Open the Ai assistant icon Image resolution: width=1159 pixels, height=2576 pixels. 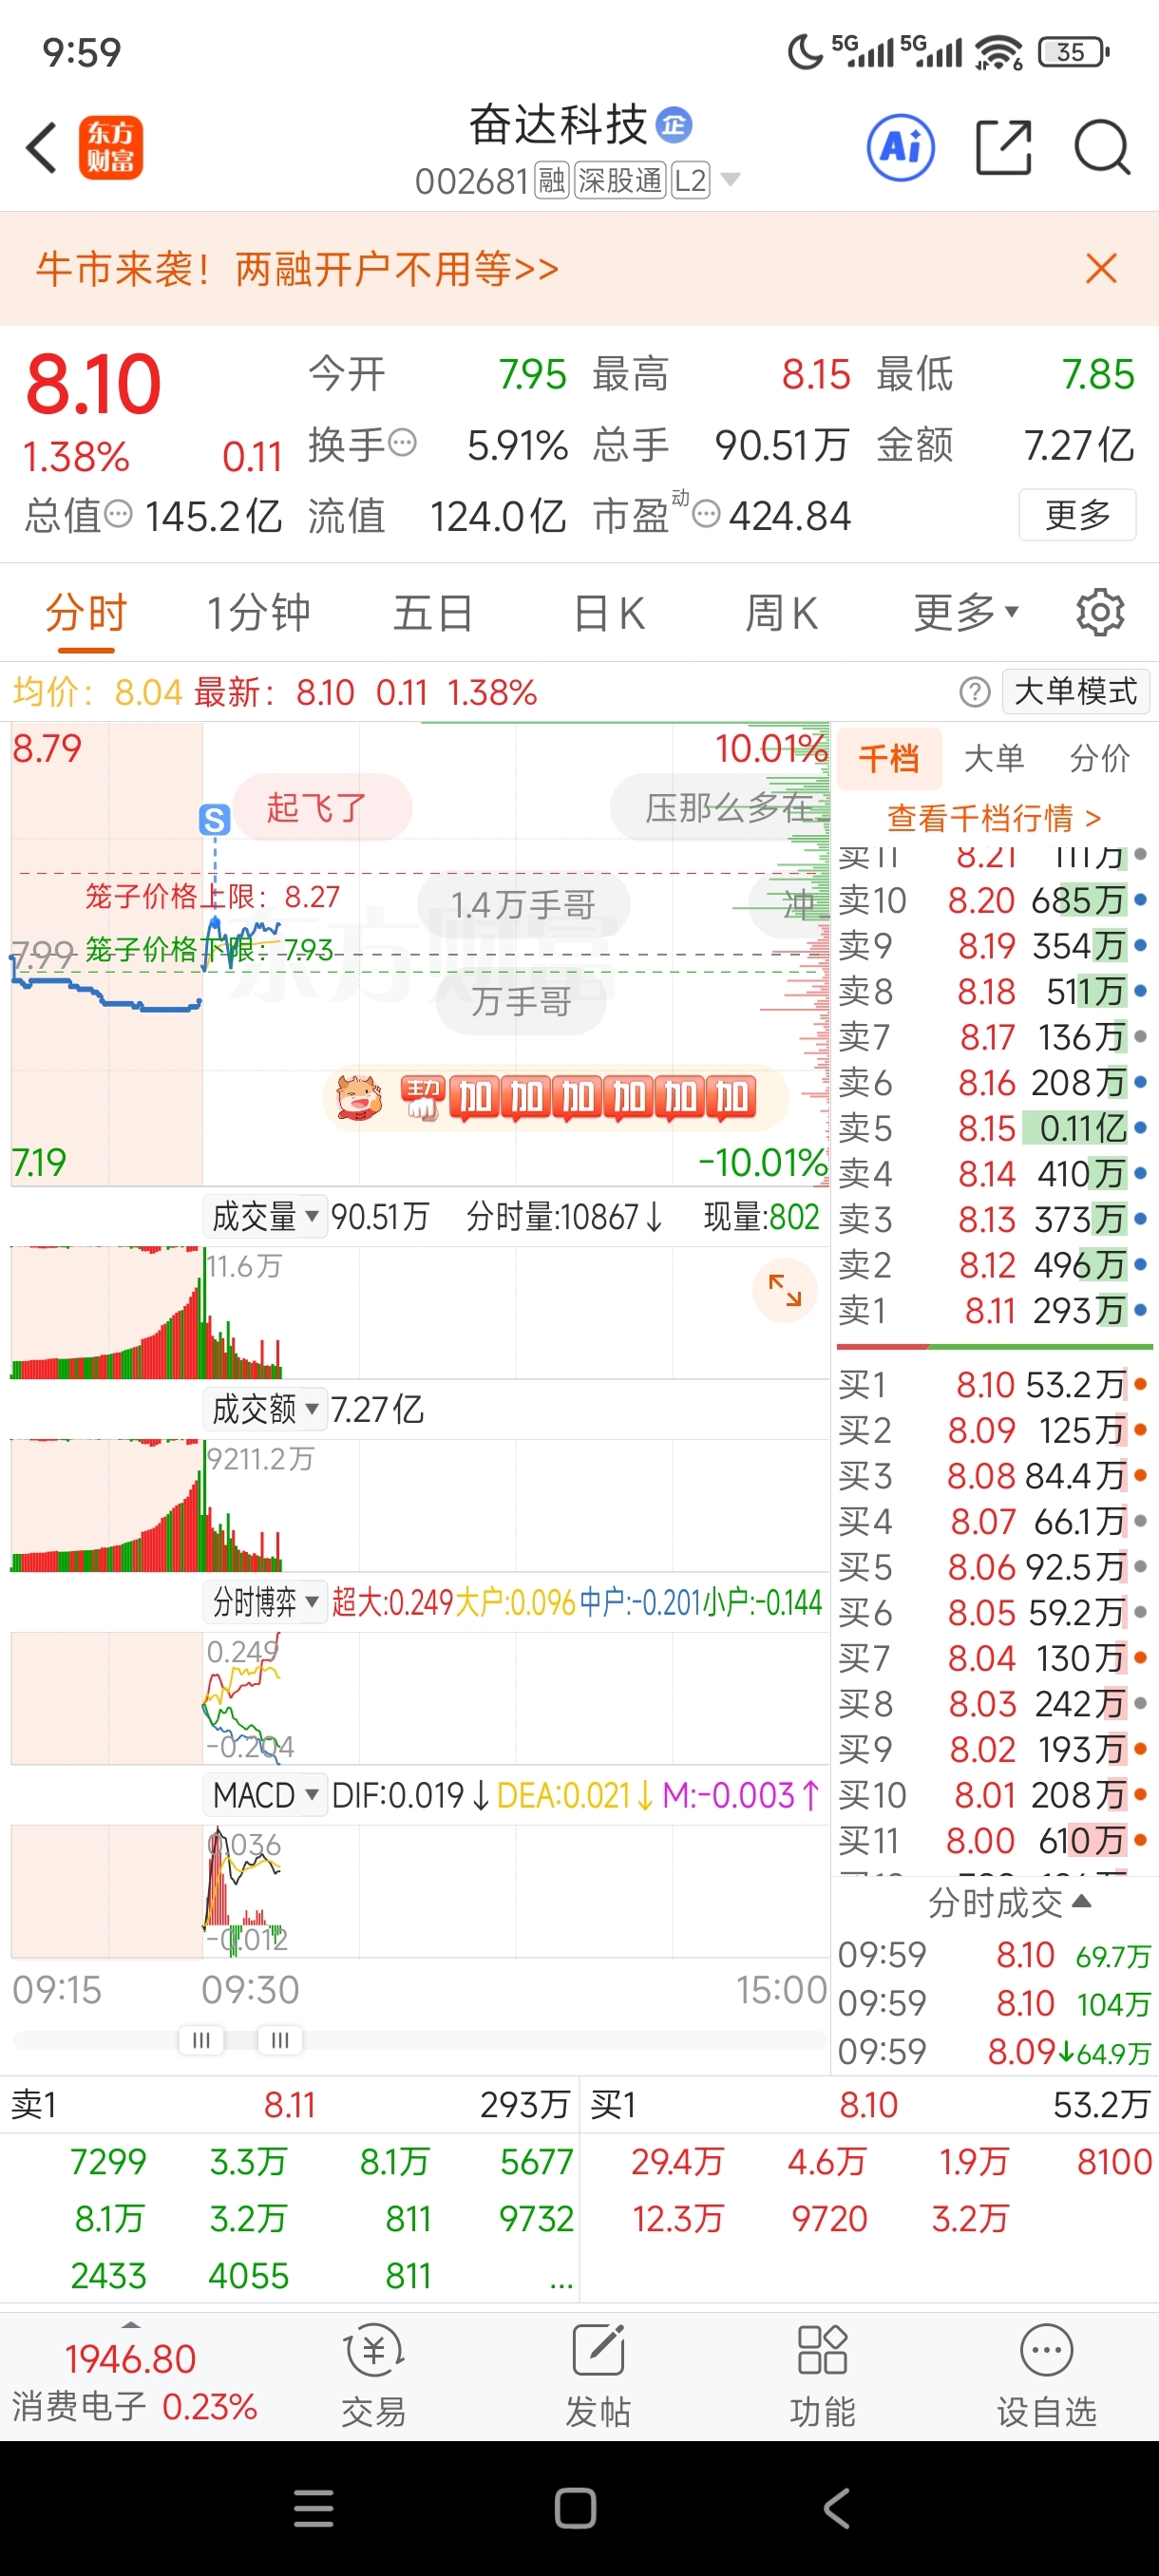coord(900,148)
